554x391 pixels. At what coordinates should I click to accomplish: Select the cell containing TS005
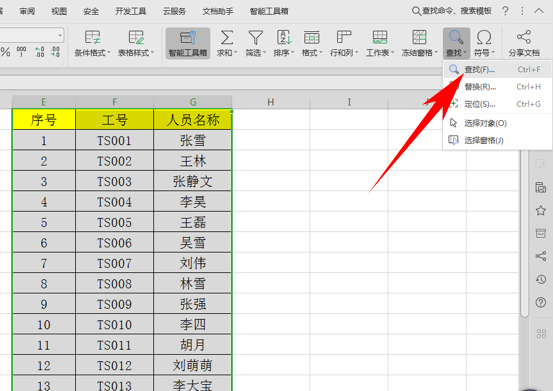114,222
